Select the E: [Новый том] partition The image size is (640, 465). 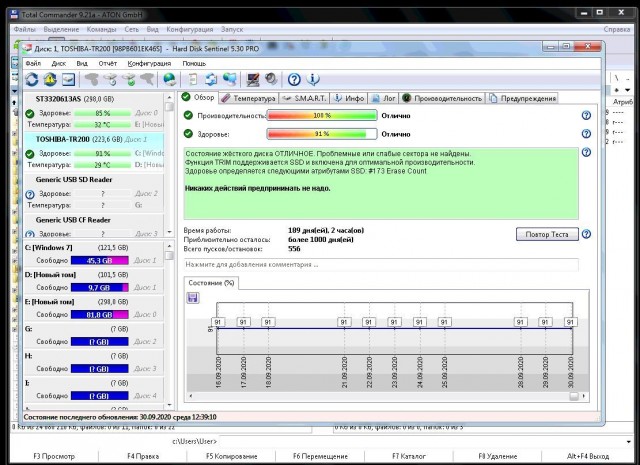pos(94,308)
